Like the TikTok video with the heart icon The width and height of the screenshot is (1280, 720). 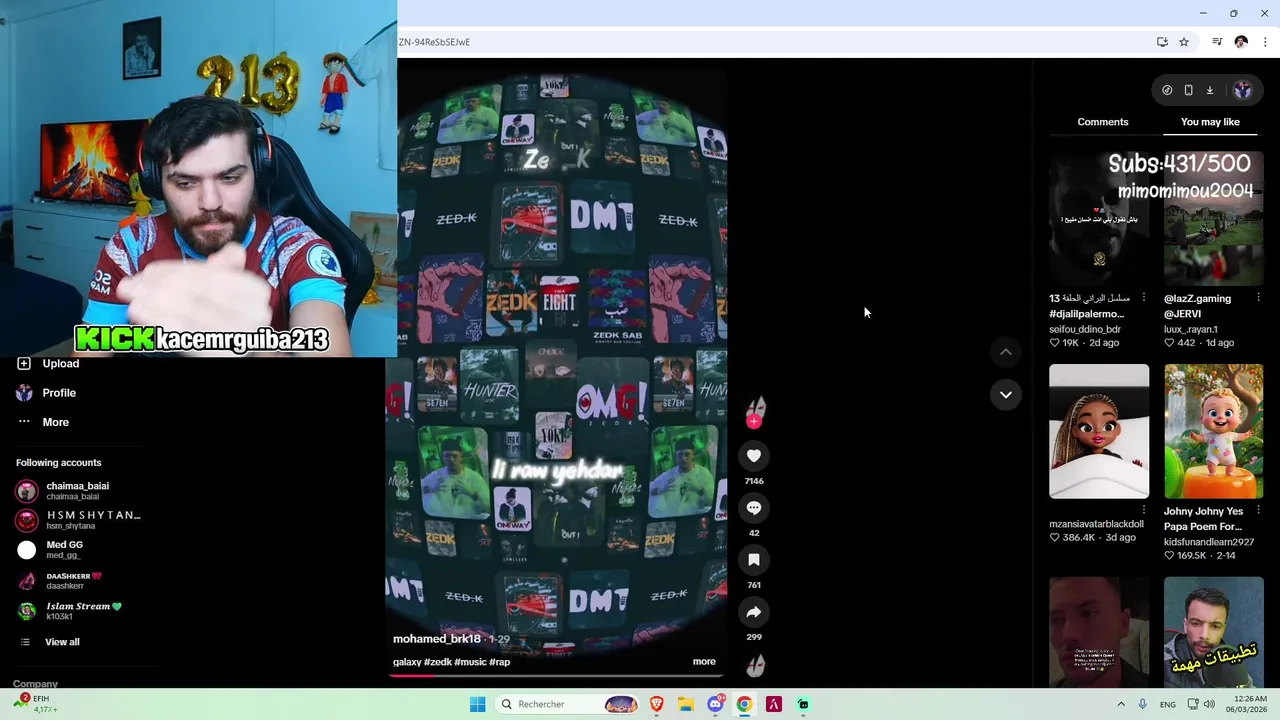754,456
